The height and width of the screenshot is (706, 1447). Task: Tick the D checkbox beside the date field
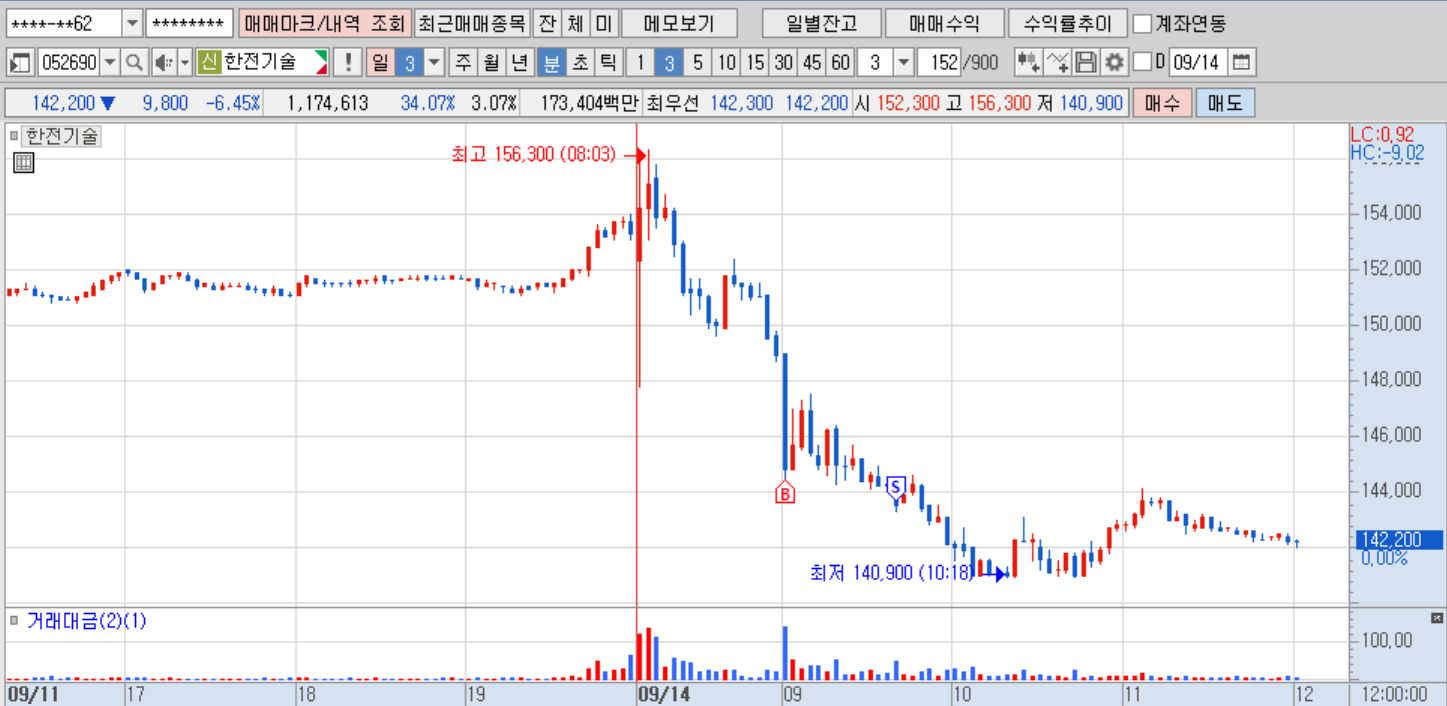pyautogui.click(x=1142, y=63)
